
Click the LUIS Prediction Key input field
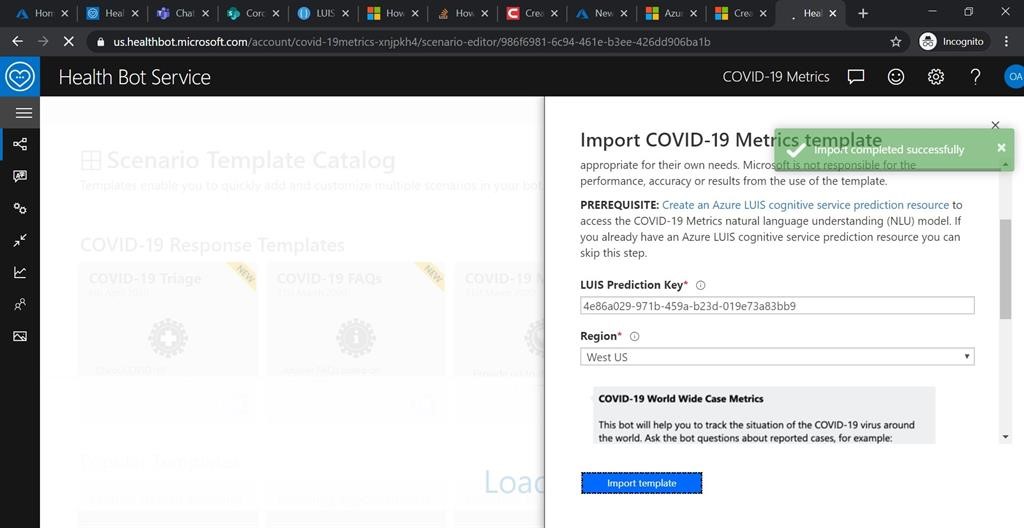[777, 305]
